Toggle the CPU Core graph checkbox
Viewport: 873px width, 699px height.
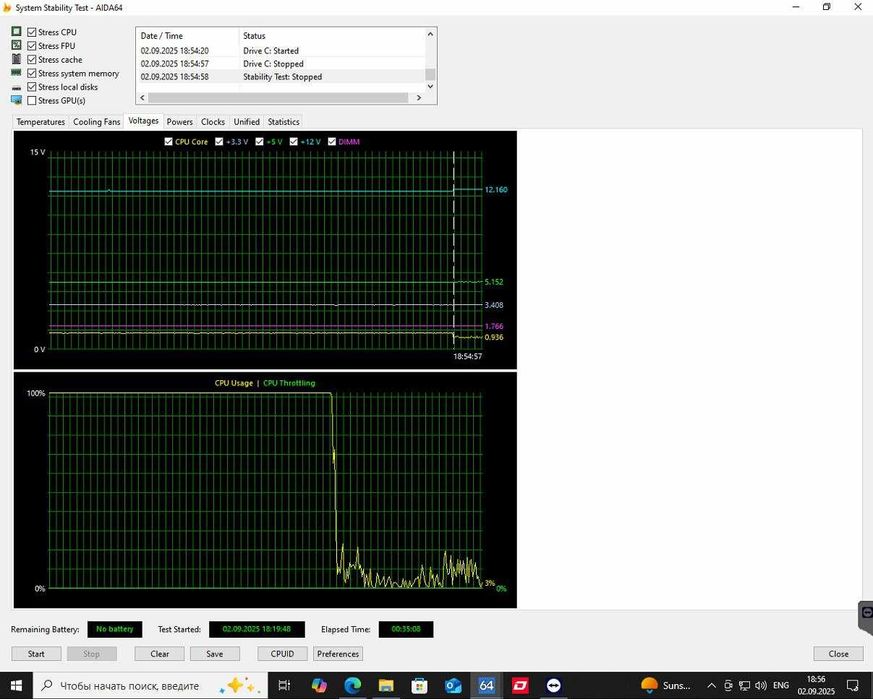(168, 141)
